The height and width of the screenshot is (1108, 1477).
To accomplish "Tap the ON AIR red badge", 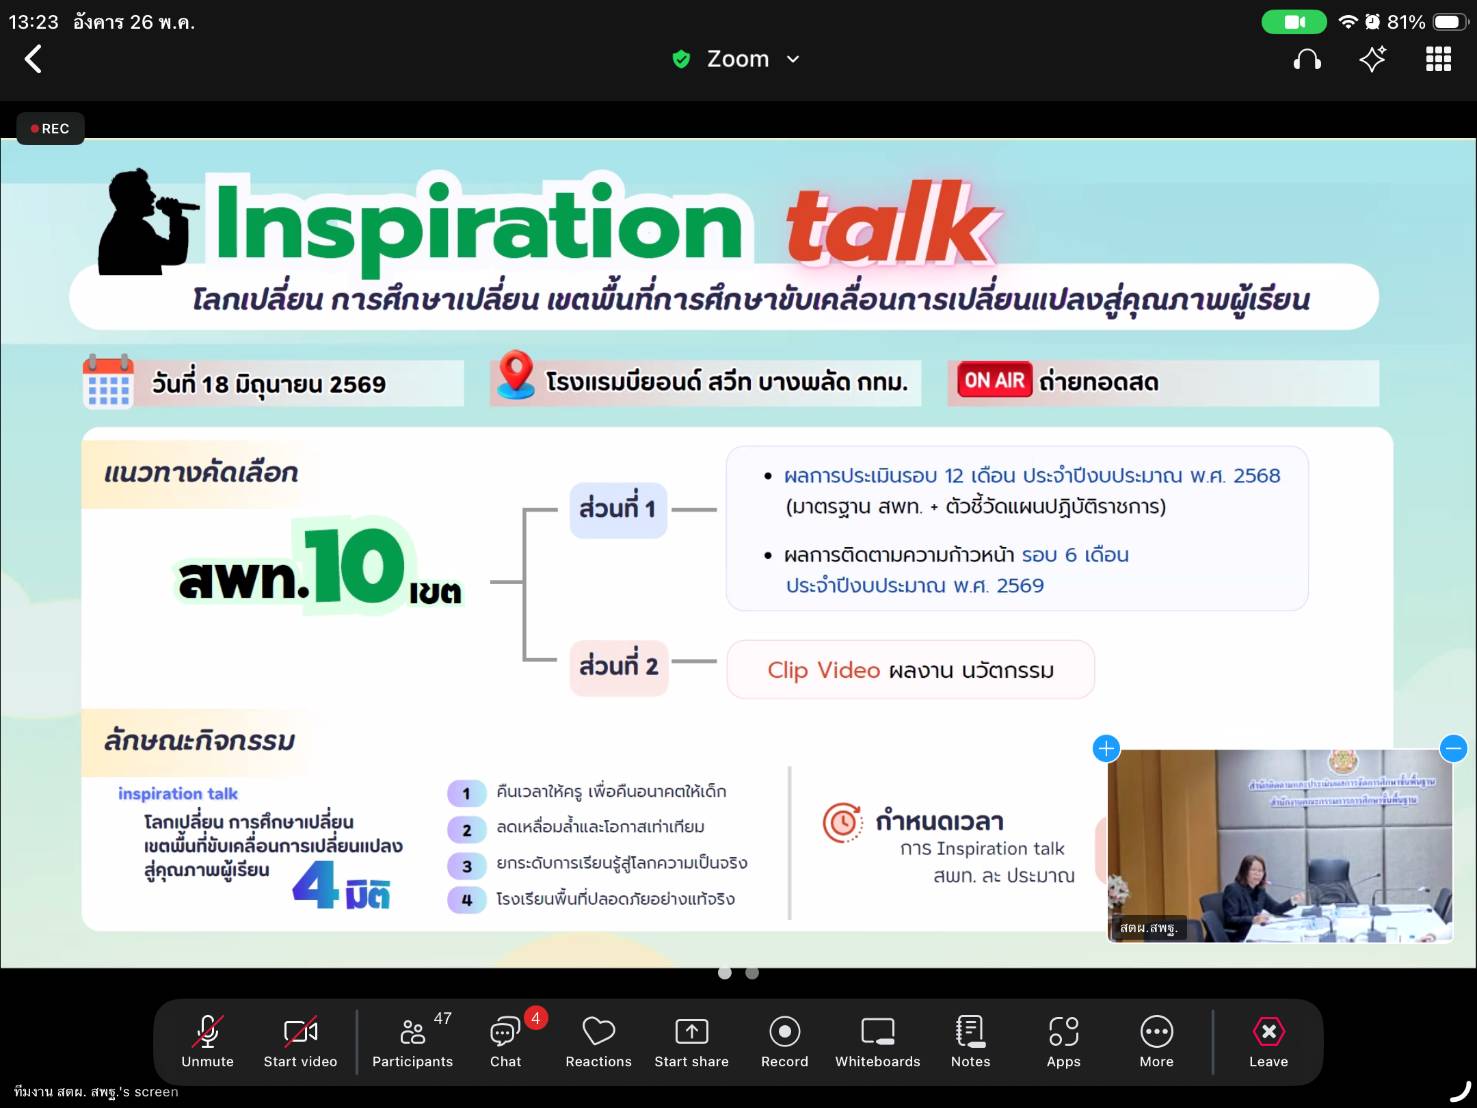I will (994, 380).
